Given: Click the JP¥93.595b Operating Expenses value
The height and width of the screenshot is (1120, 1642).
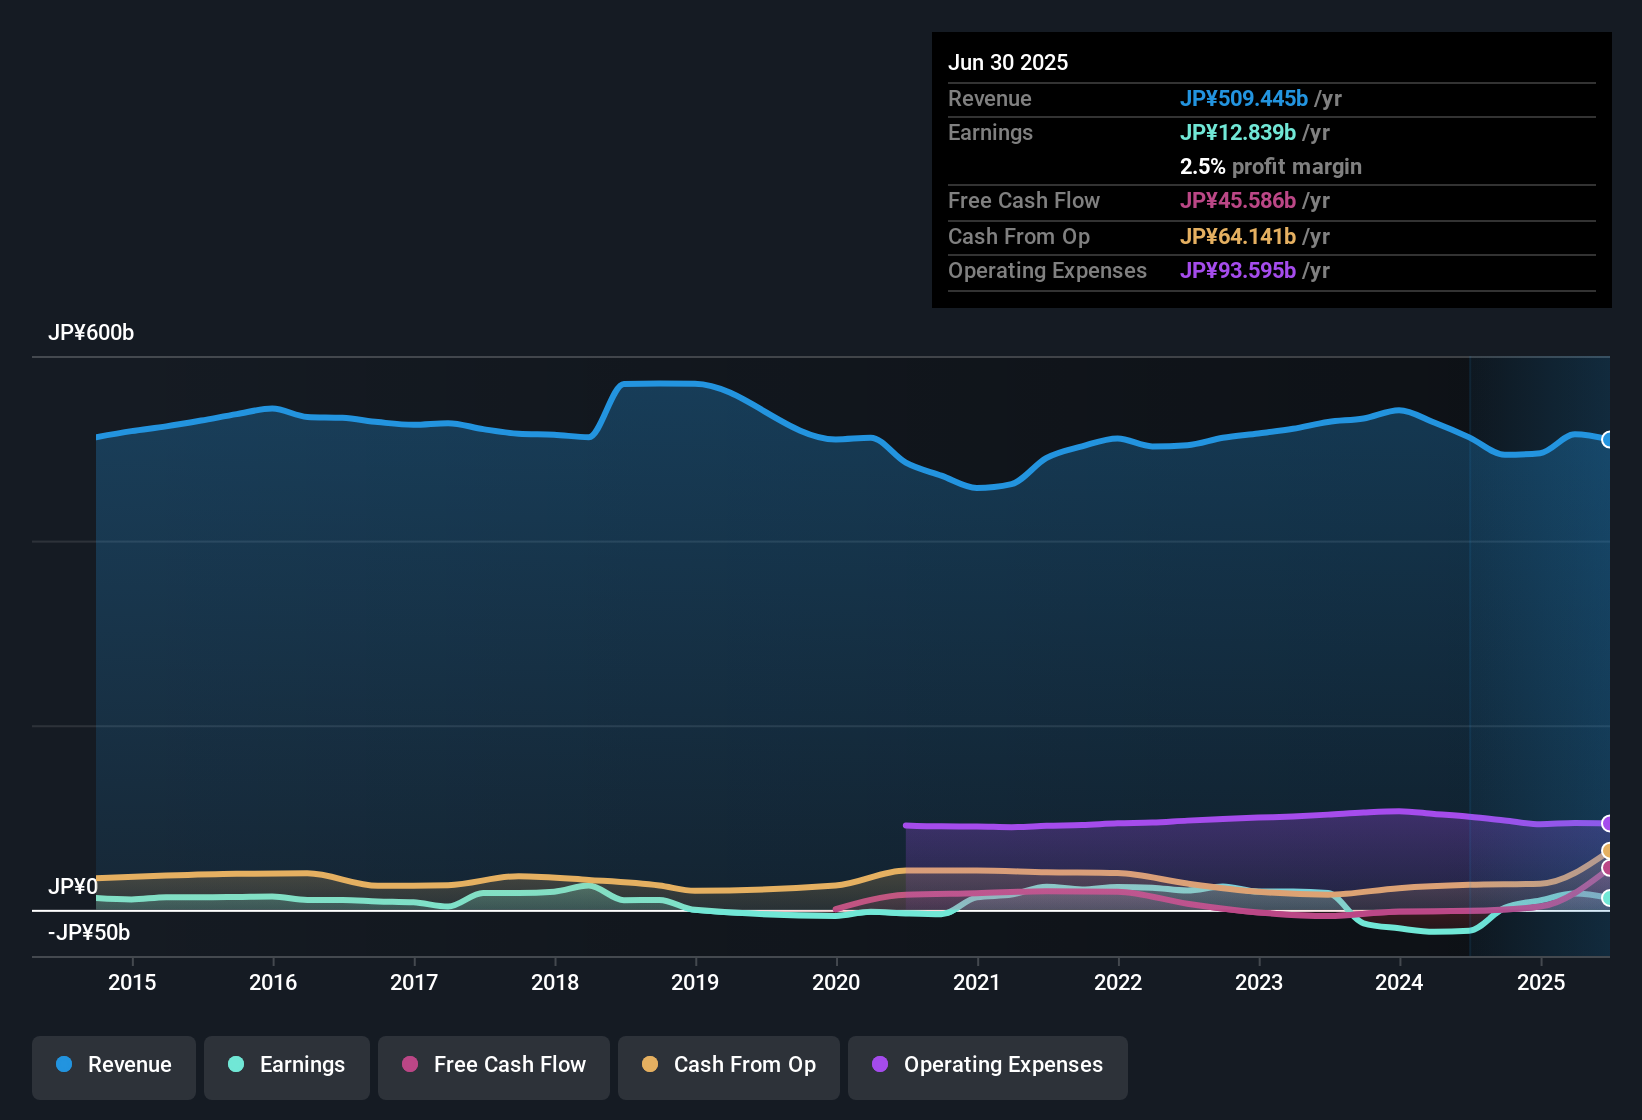Looking at the screenshot, I should pos(1238,270).
